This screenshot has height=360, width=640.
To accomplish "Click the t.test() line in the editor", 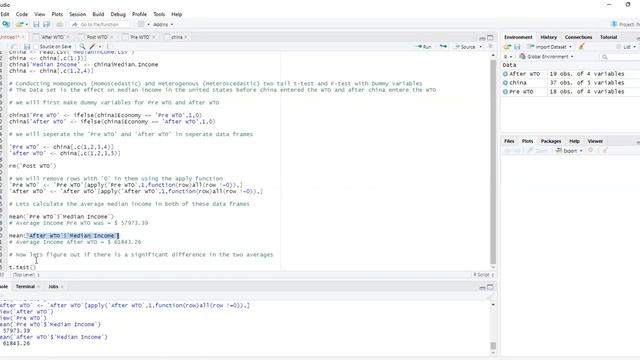I will (22, 267).
